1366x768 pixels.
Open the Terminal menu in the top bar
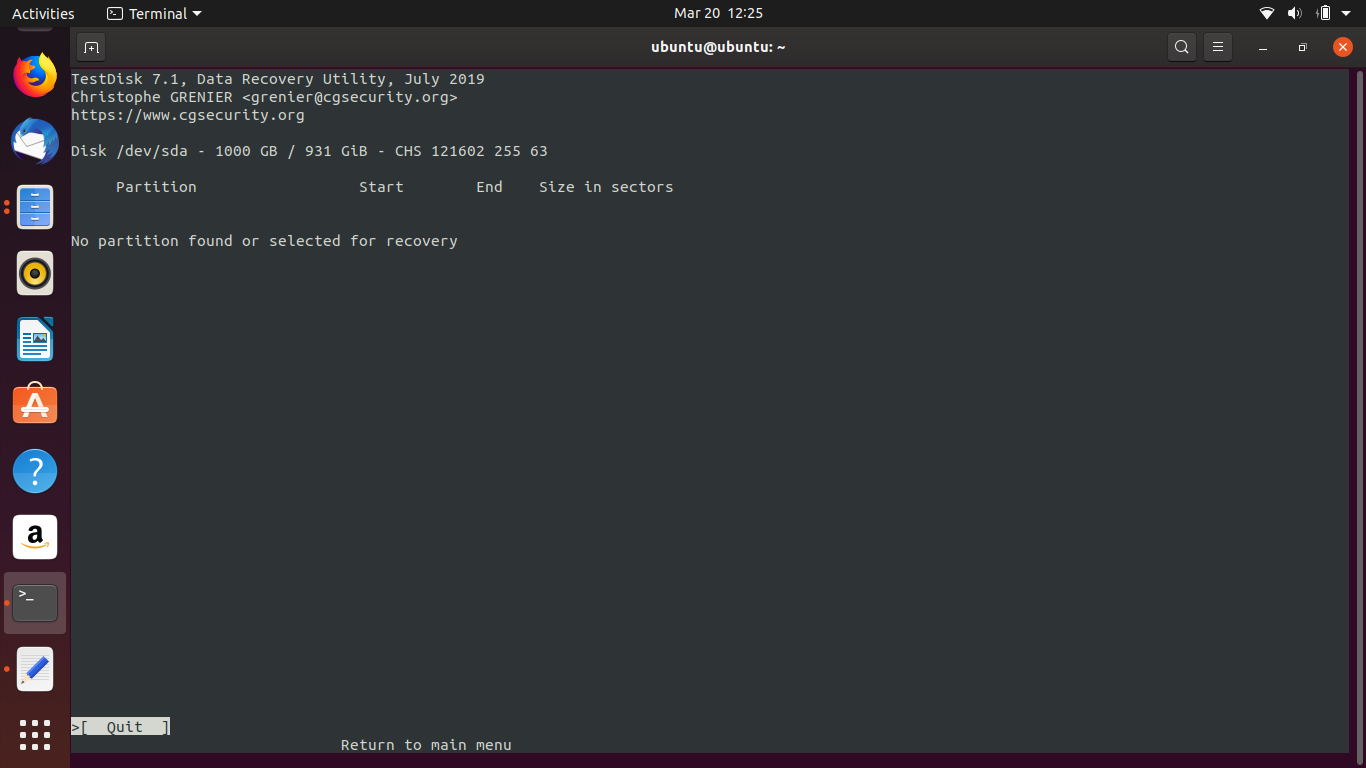153,13
